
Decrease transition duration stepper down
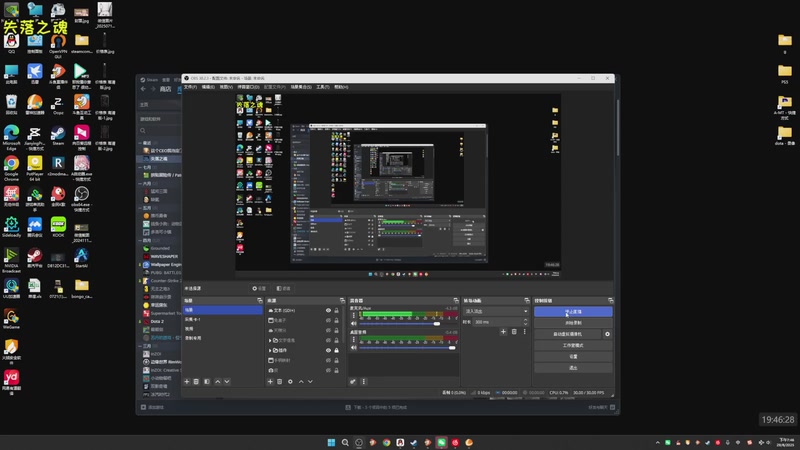pos(526,324)
